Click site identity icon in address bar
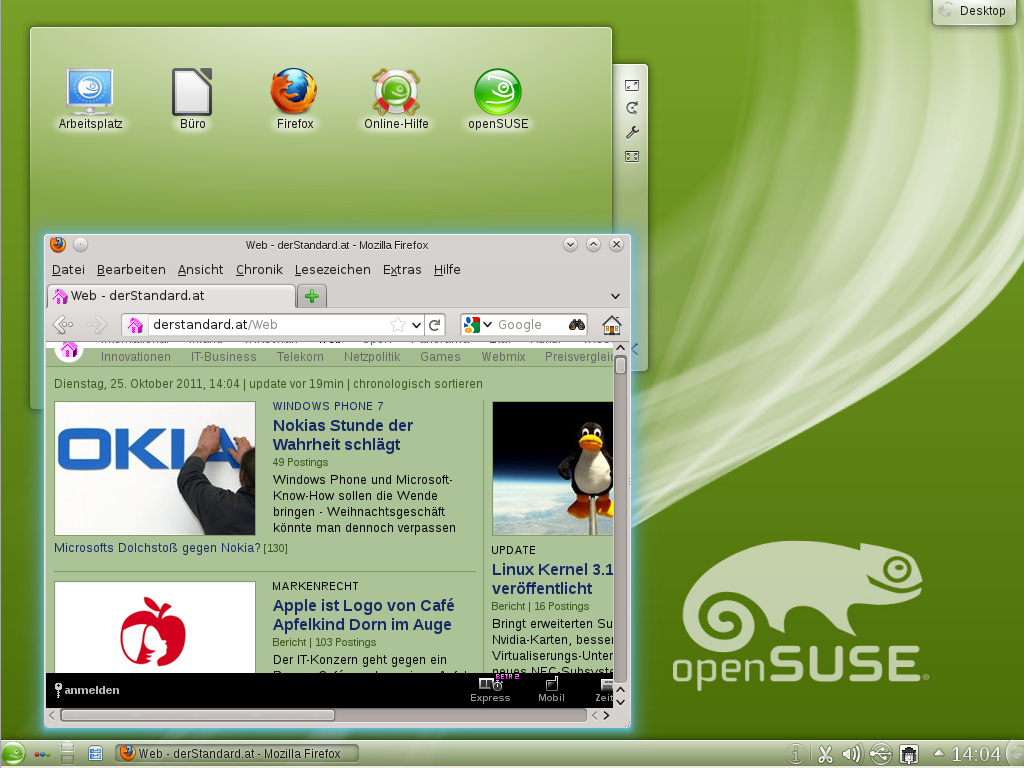This screenshot has width=1024, height=768. tap(135, 325)
